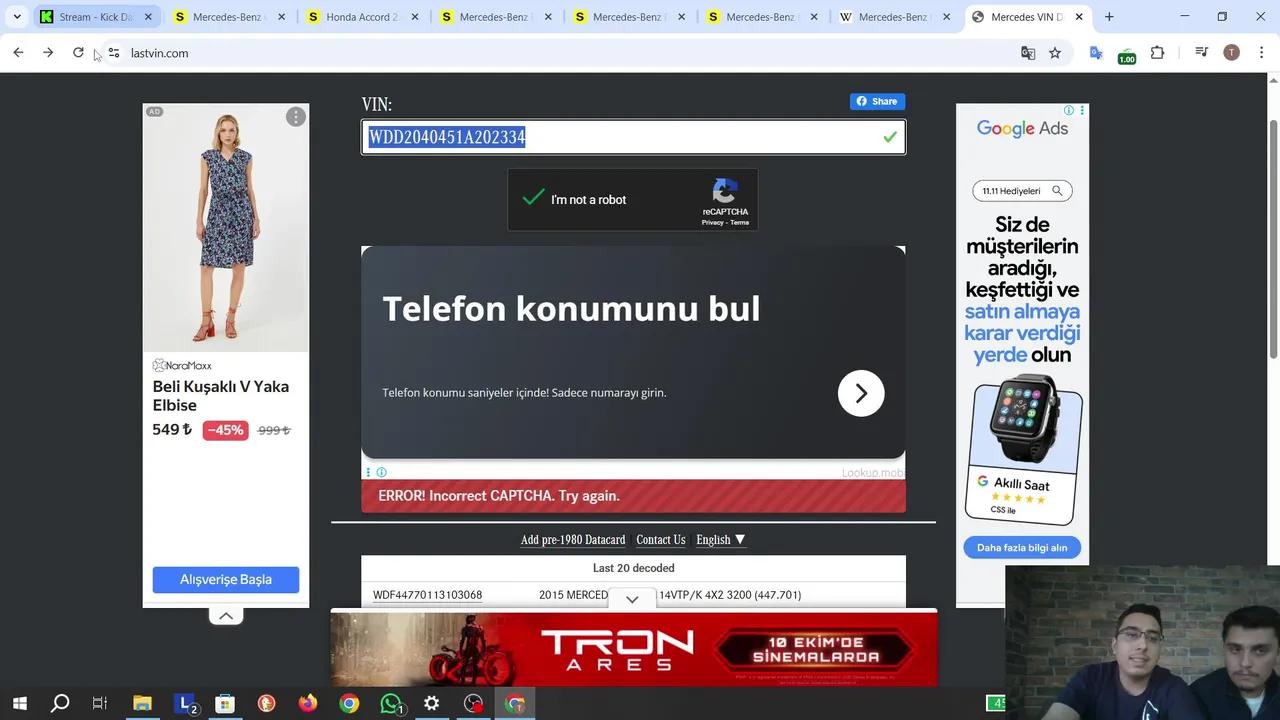1280x720 pixels.
Task: Open the Windows Start menu
Action: coord(19,704)
